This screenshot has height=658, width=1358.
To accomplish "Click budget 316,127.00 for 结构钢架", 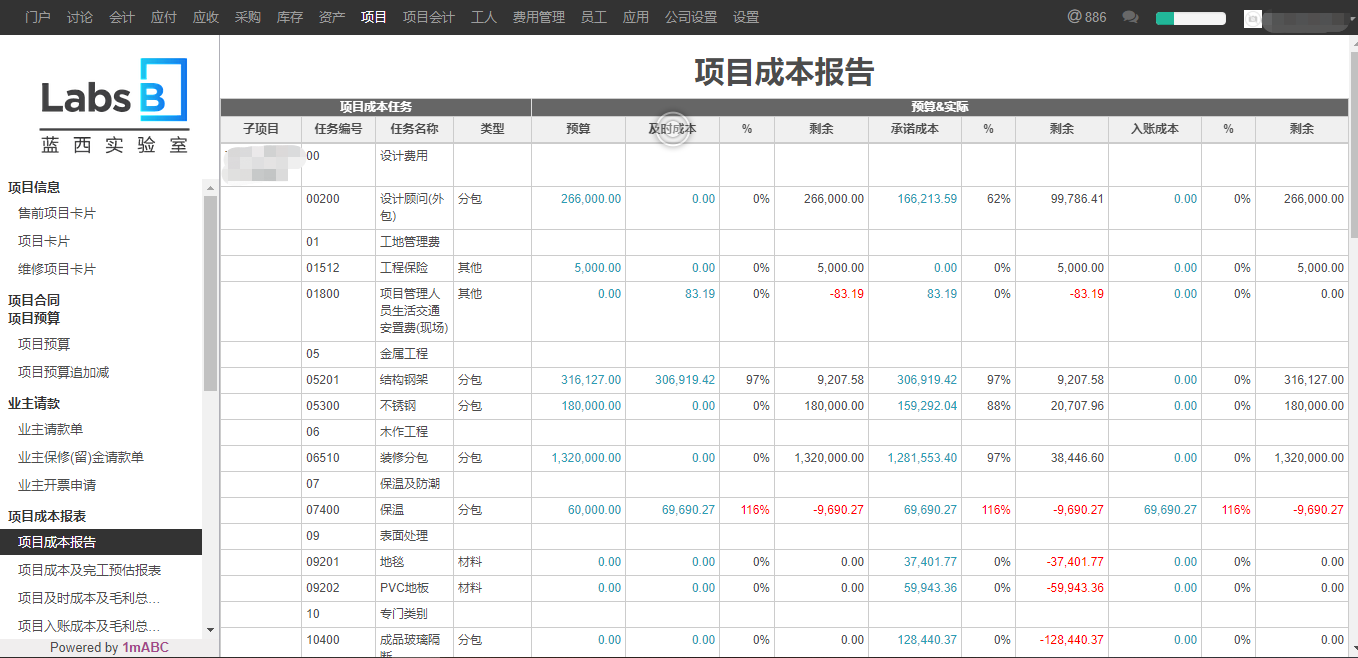I will pyautogui.click(x=591, y=380).
